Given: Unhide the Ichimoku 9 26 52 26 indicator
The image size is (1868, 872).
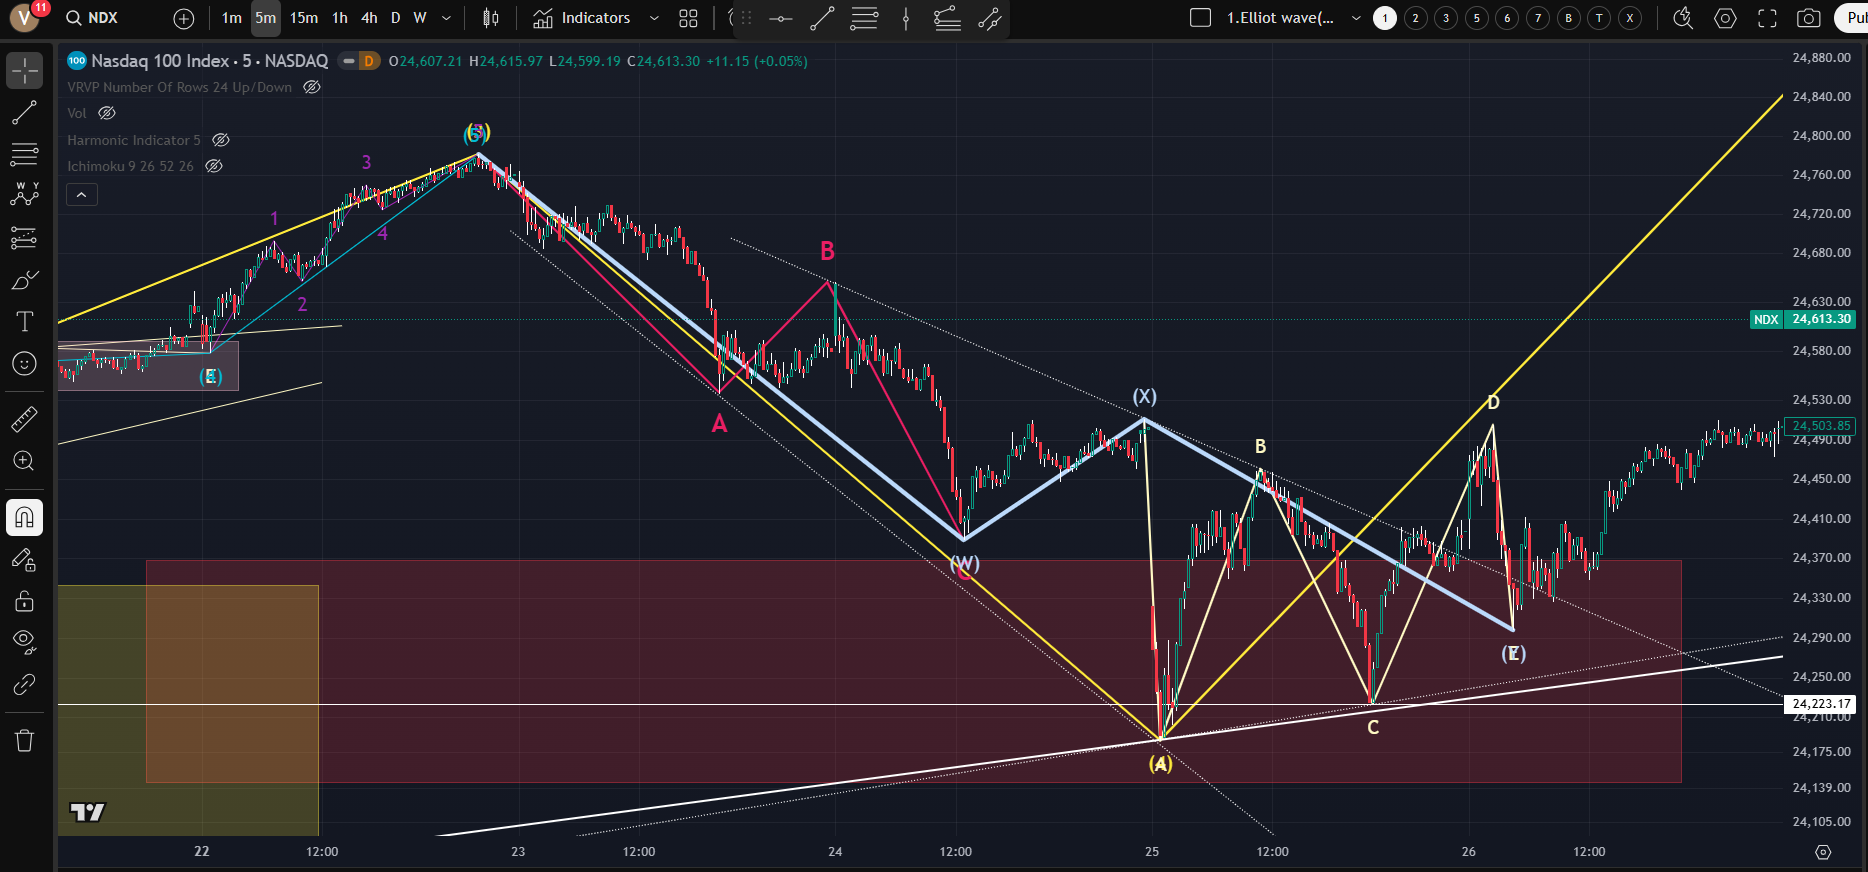Looking at the screenshot, I should tap(214, 166).
